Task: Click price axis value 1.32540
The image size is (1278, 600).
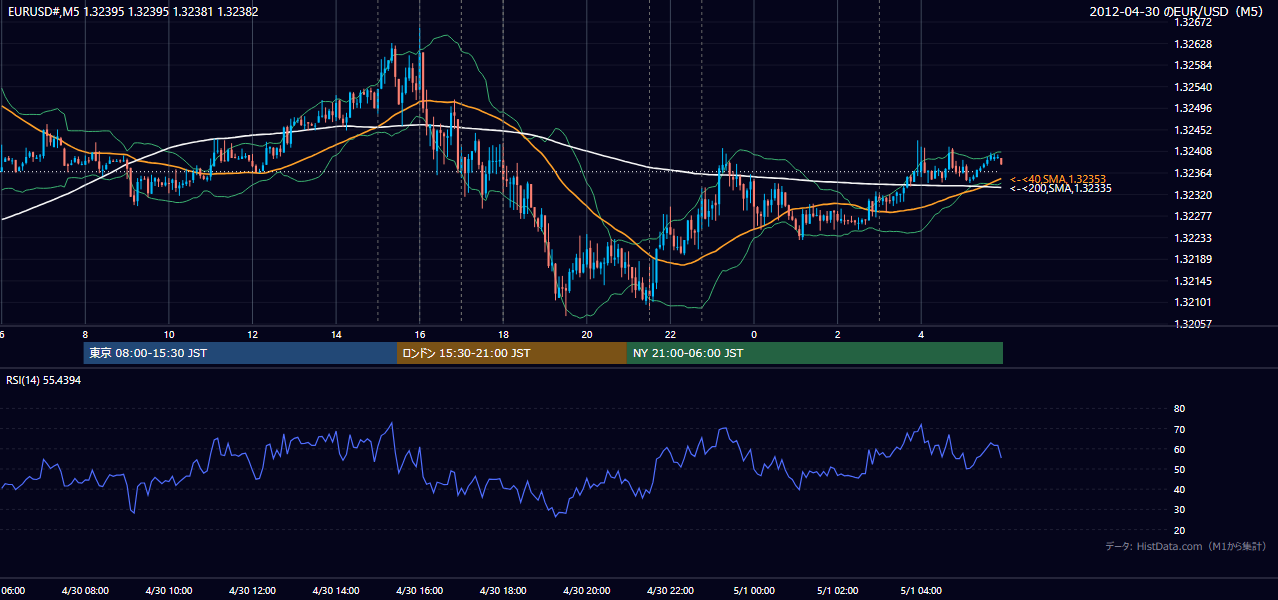Action: [x=1192, y=87]
